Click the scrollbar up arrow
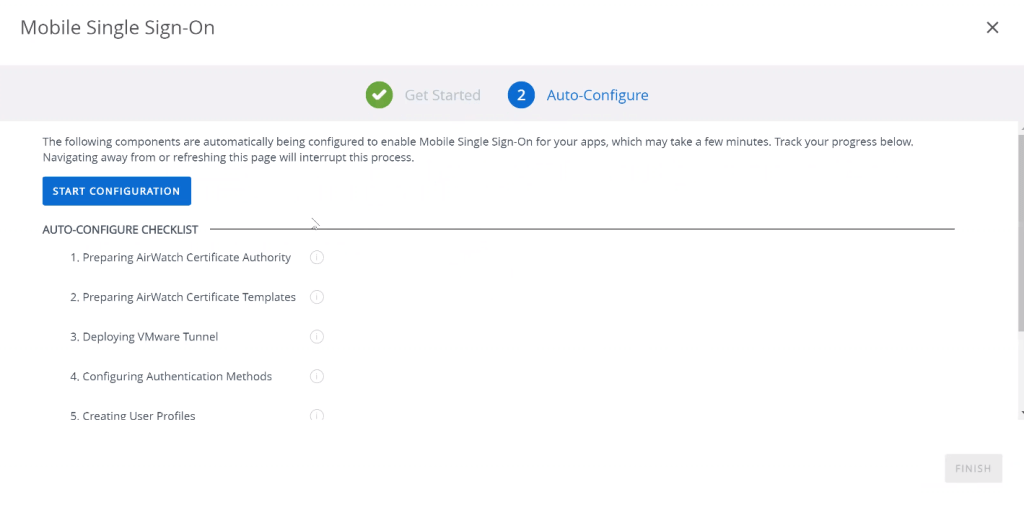1024x505 pixels. (1019, 128)
